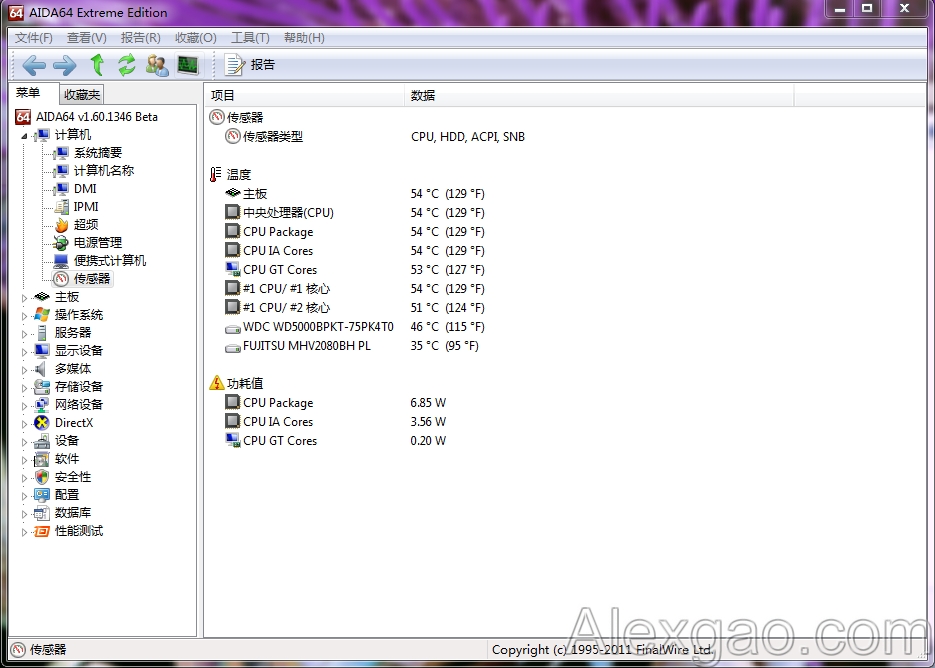Select the #1 CPU/ #1 核心 row
This screenshot has height=668, width=935.
coord(355,289)
